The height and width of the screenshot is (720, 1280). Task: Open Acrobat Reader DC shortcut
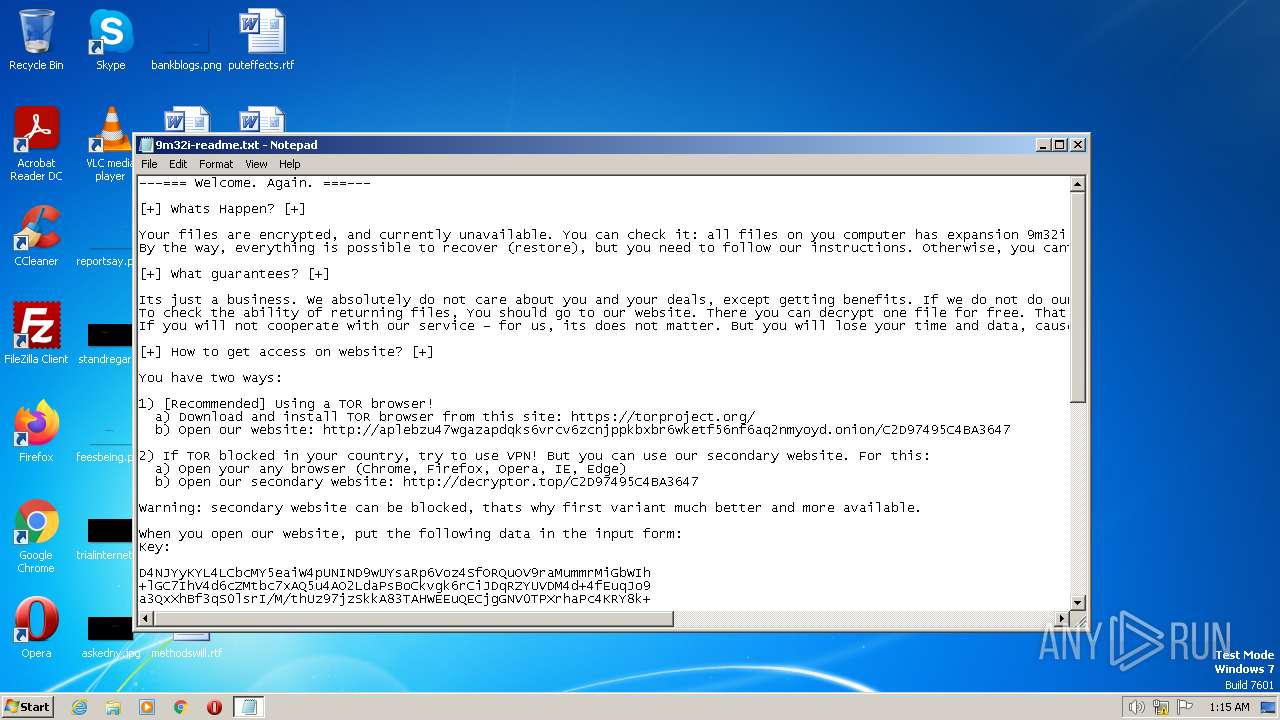click(x=36, y=144)
